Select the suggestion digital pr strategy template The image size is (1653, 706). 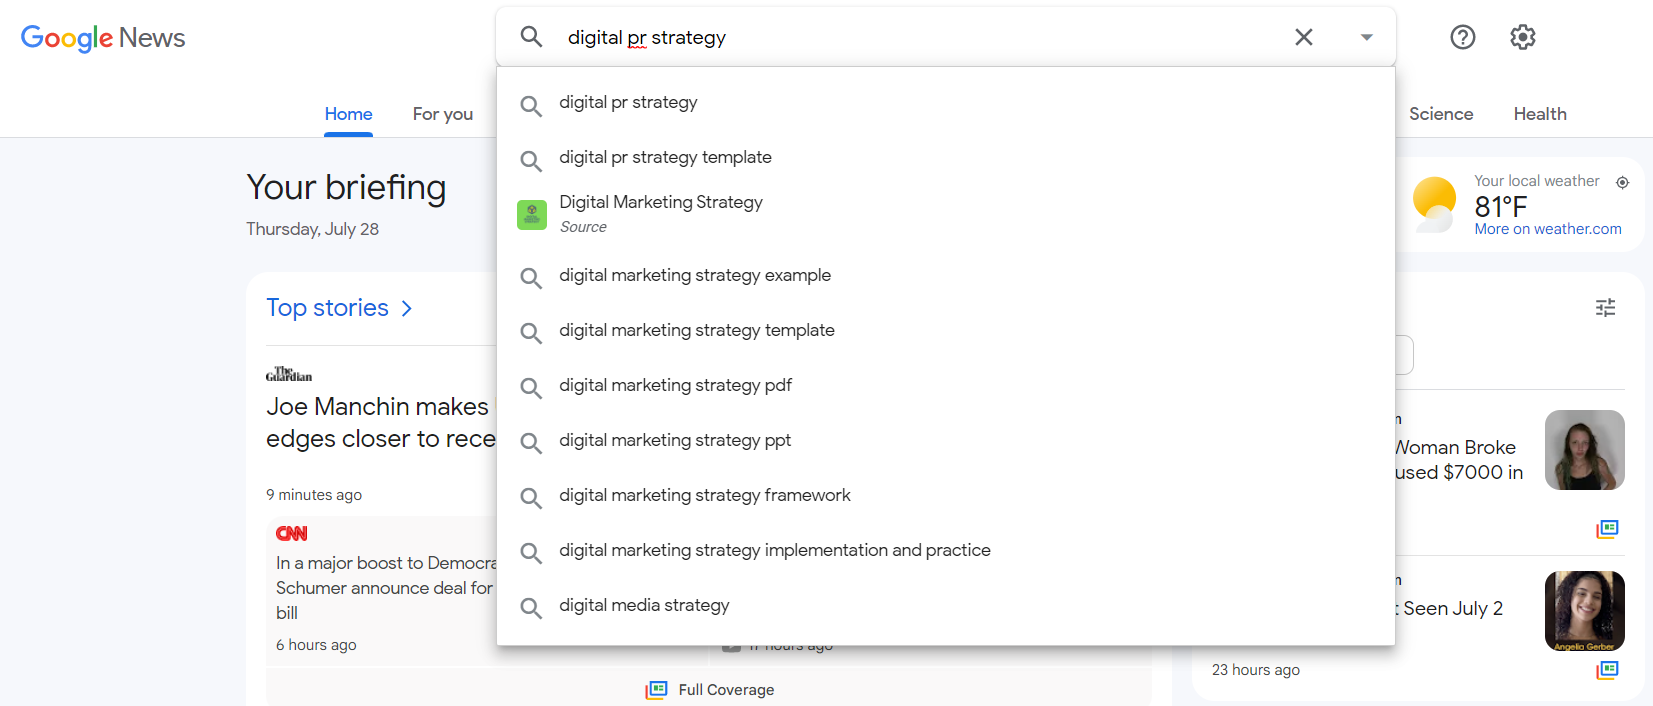click(x=666, y=157)
